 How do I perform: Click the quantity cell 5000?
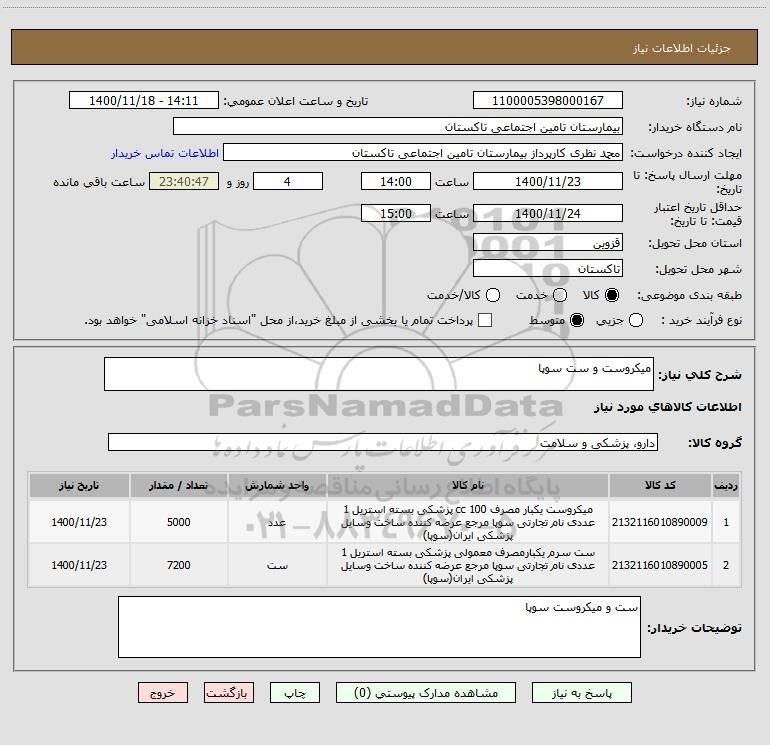179,522
